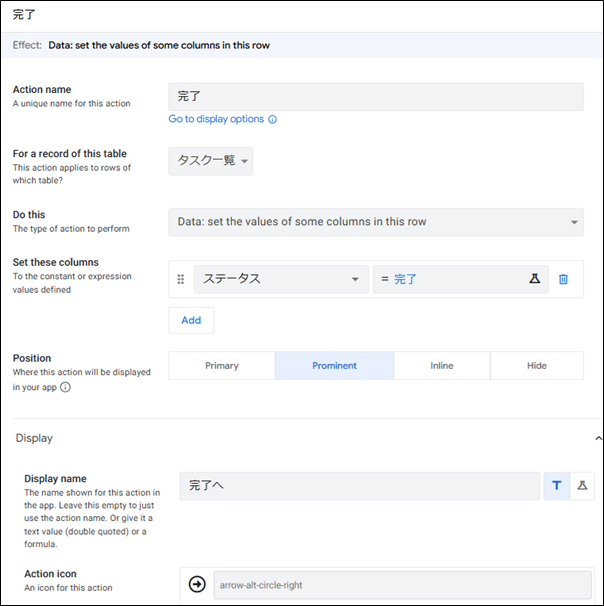Collapse the Display section chevron
Image resolution: width=604 pixels, height=606 pixels.
coord(598,438)
